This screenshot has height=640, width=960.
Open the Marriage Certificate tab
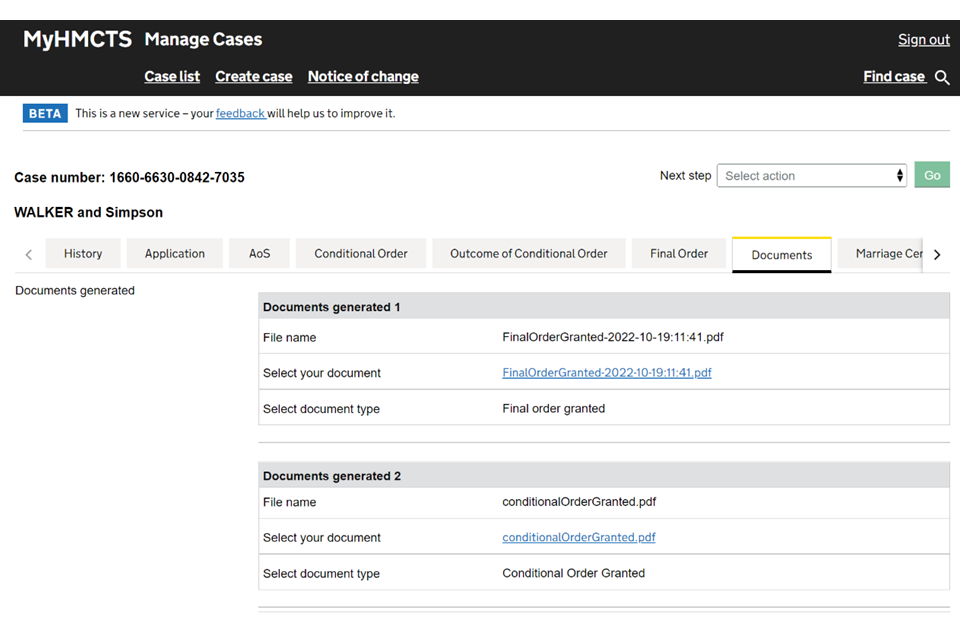click(888, 254)
